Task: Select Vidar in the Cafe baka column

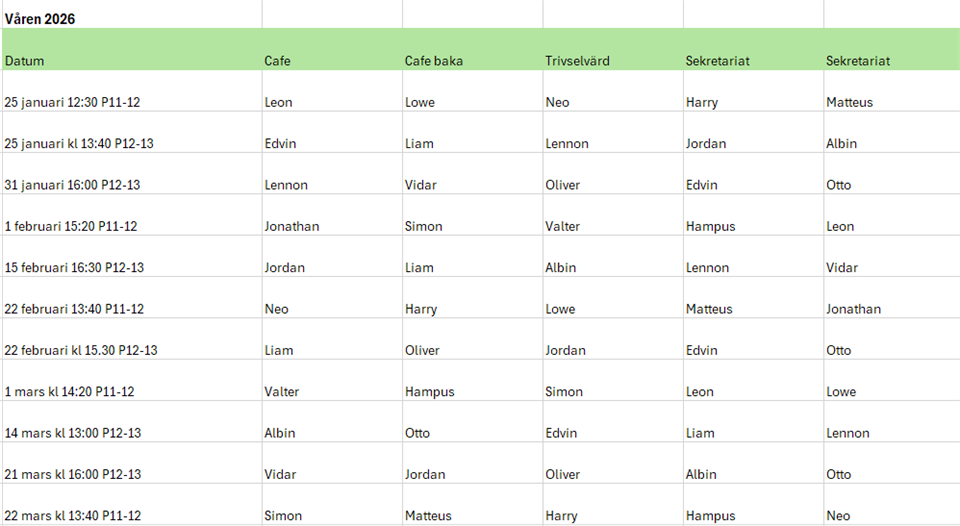Action: coord(422,185)
